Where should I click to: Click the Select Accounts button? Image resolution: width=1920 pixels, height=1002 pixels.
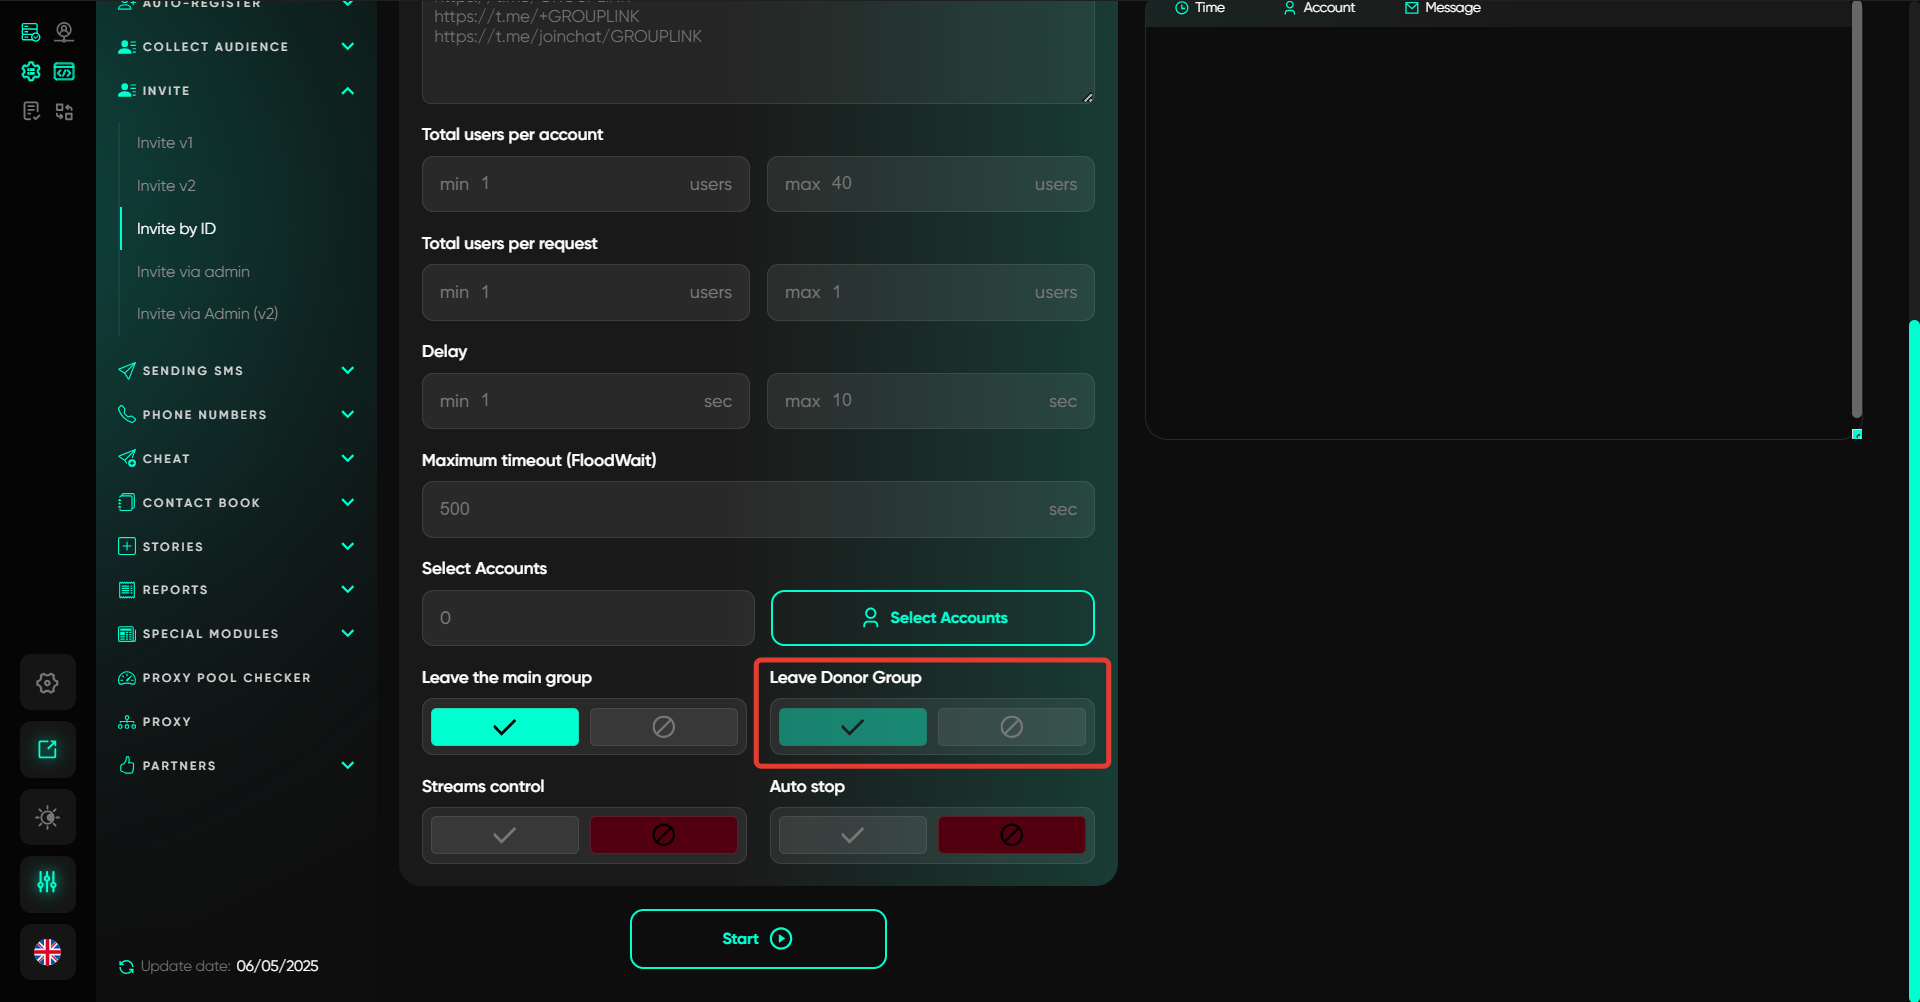(932, 618)
